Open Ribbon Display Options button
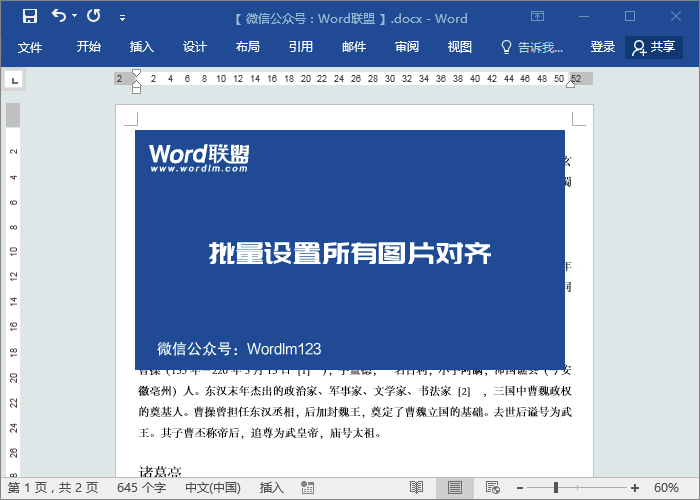The height and width of the screenshot is (500, 700). (538, 17)
